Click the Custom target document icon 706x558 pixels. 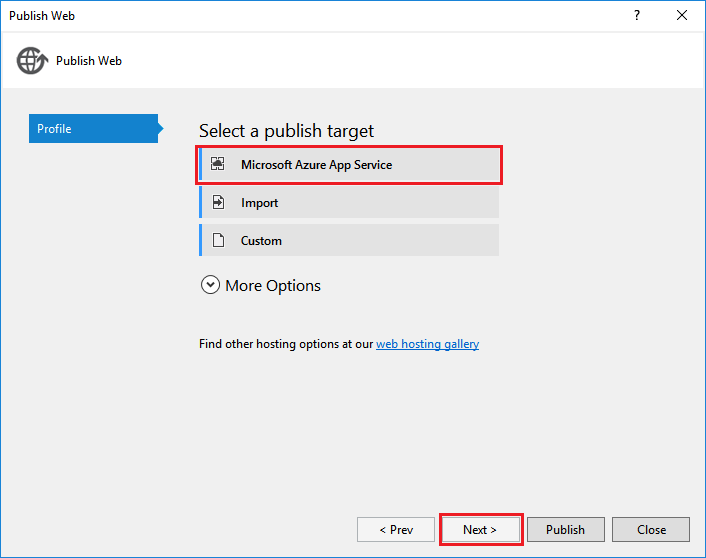pyautogui.click(x=218, y=241)
